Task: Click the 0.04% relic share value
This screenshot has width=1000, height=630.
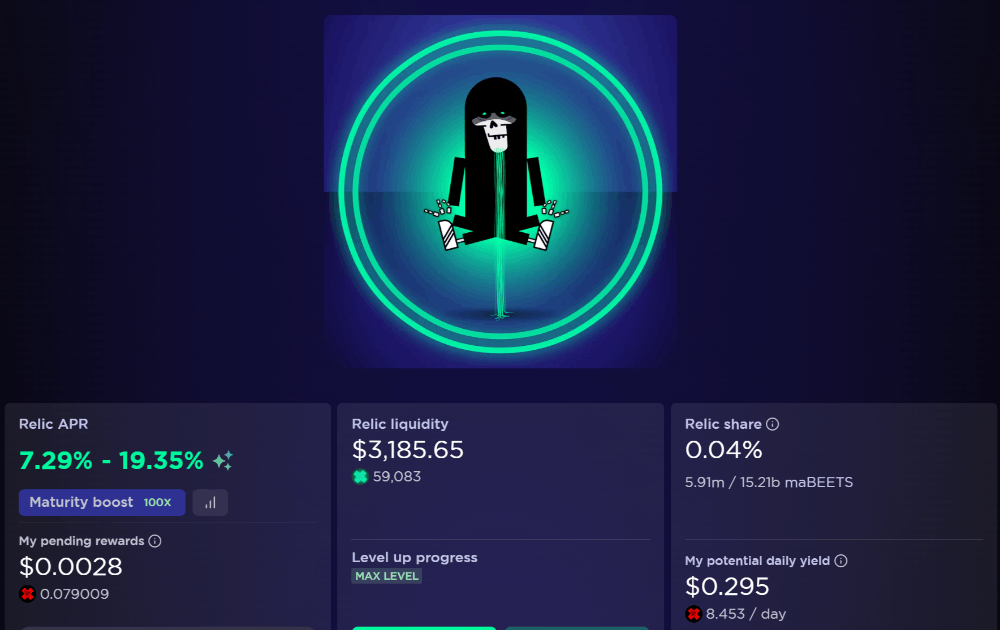Action: 723,450
